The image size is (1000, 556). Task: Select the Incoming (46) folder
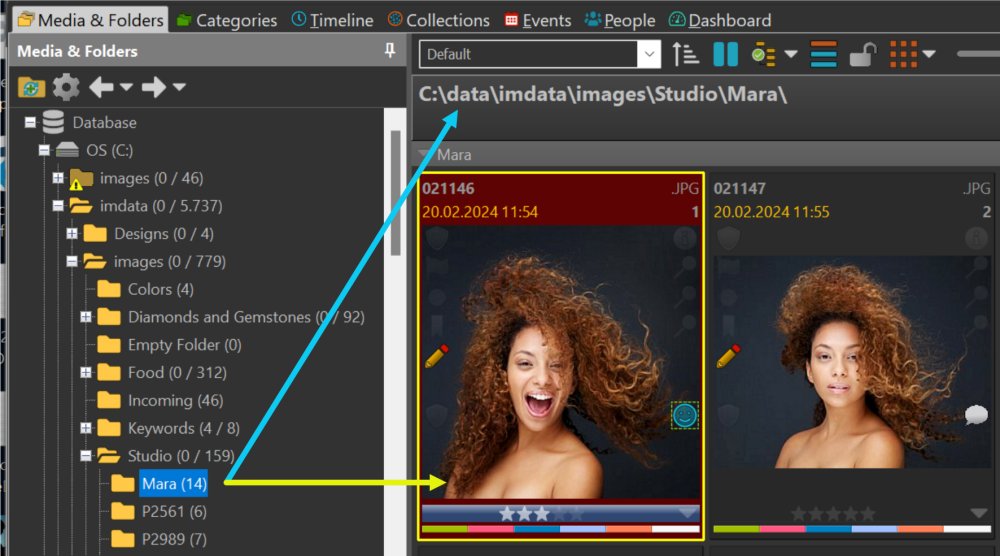point(175,400)
